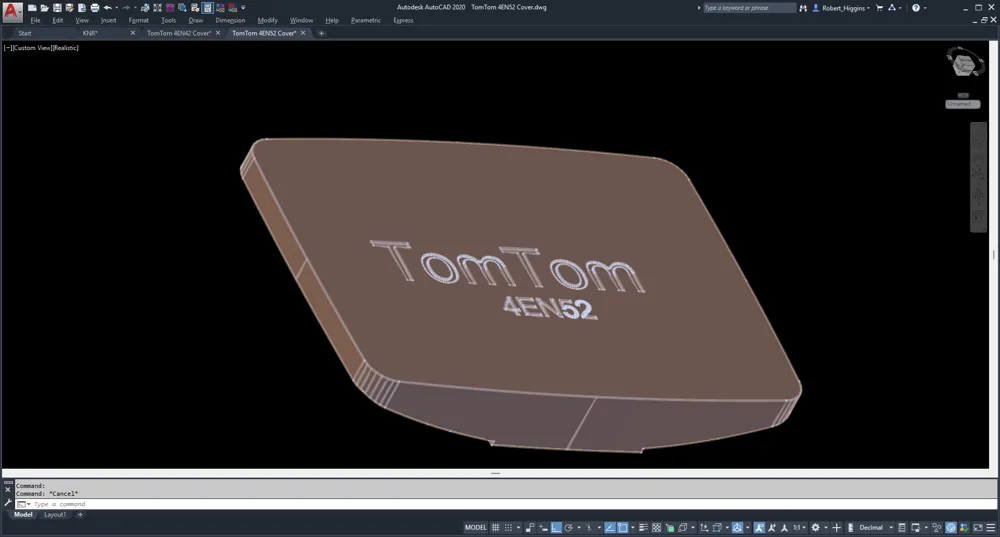
Task: Open the File menu
Action: [x=35, y=20]
